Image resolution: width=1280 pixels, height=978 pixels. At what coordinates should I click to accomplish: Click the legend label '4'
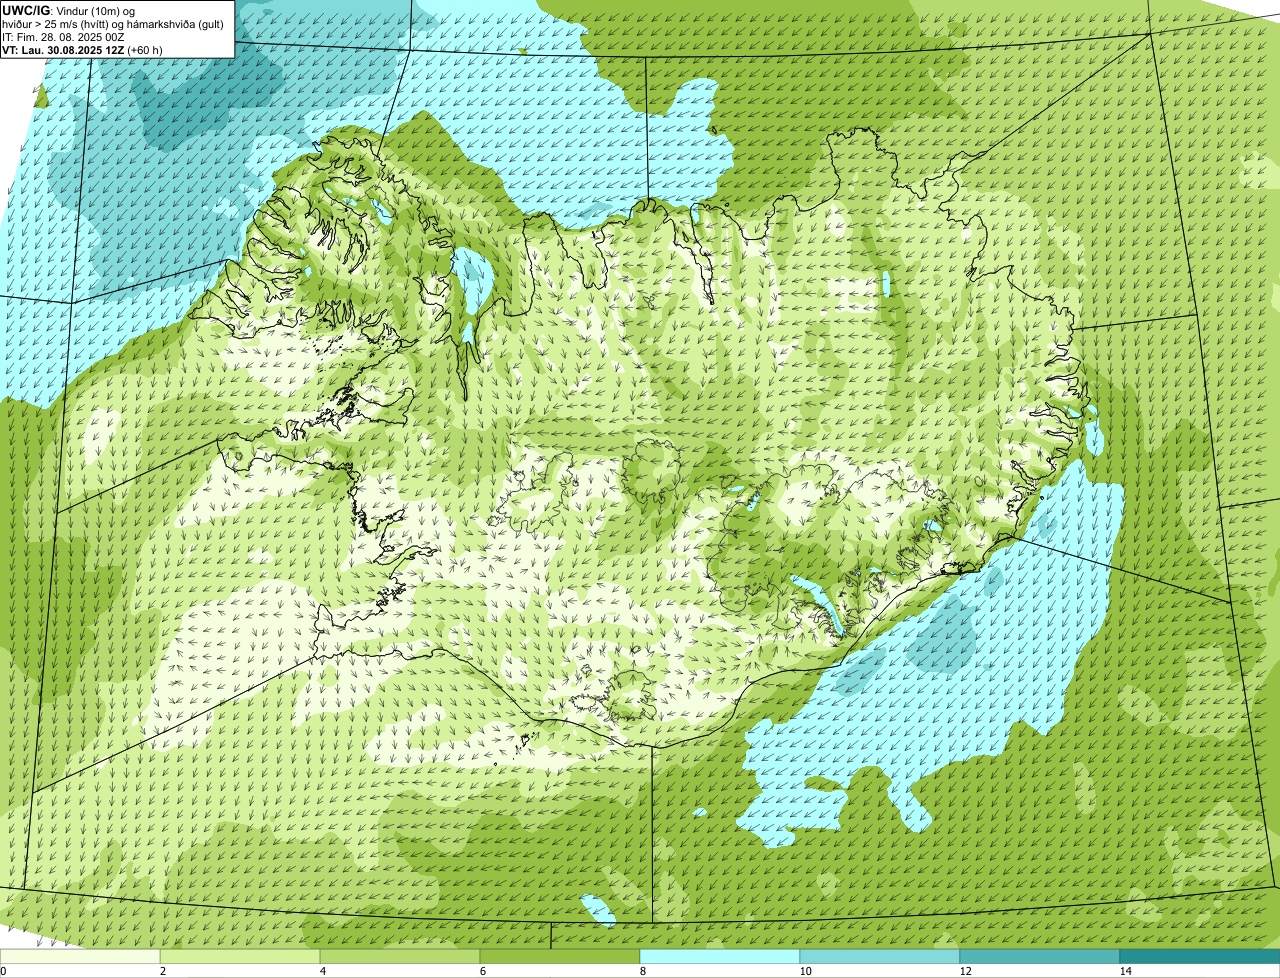point(322,971)
